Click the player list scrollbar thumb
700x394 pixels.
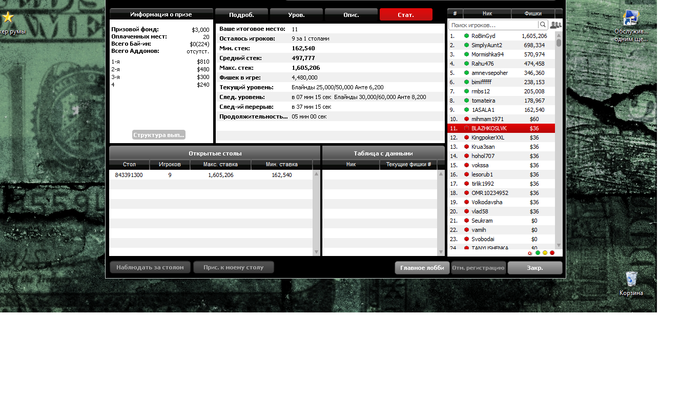[558, 43]
